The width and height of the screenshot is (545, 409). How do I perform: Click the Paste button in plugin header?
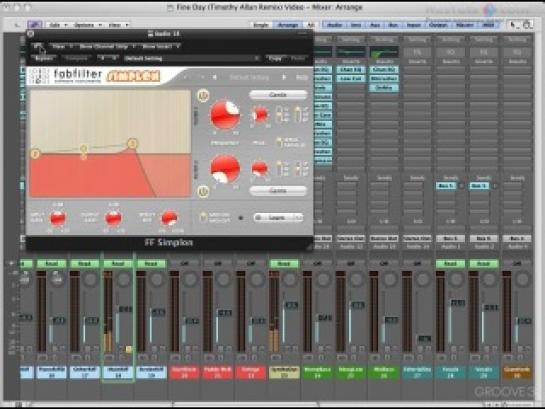298,58
